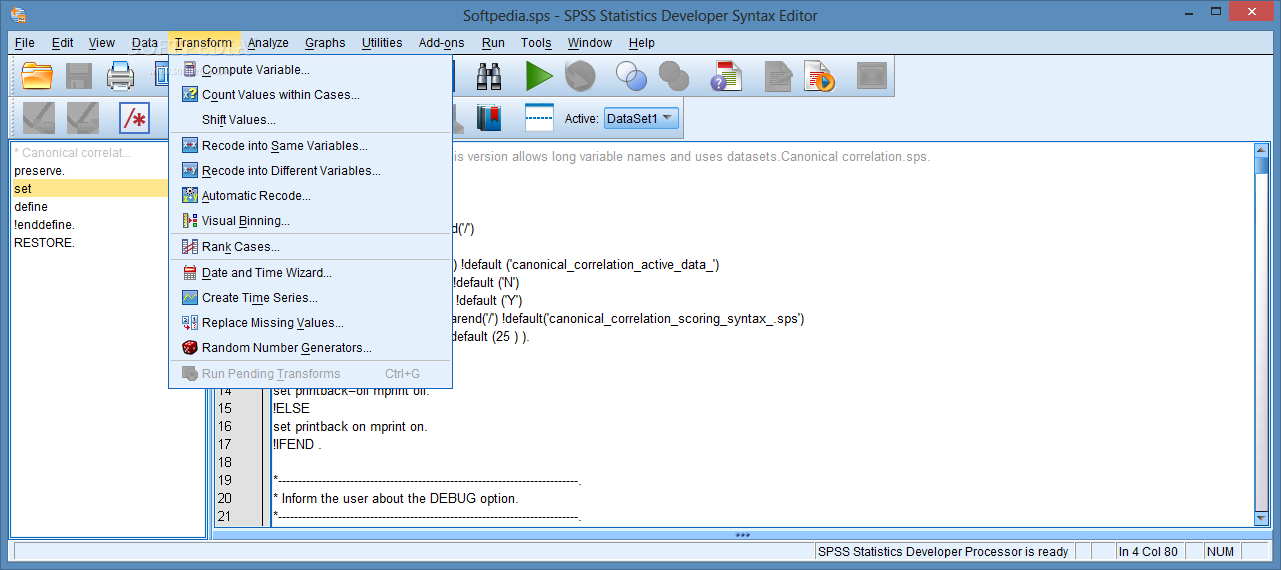The width and height of the screenshot is (1281, 570).
Task: Click the 'set printback on mprint on.' line
Action: 350,426
